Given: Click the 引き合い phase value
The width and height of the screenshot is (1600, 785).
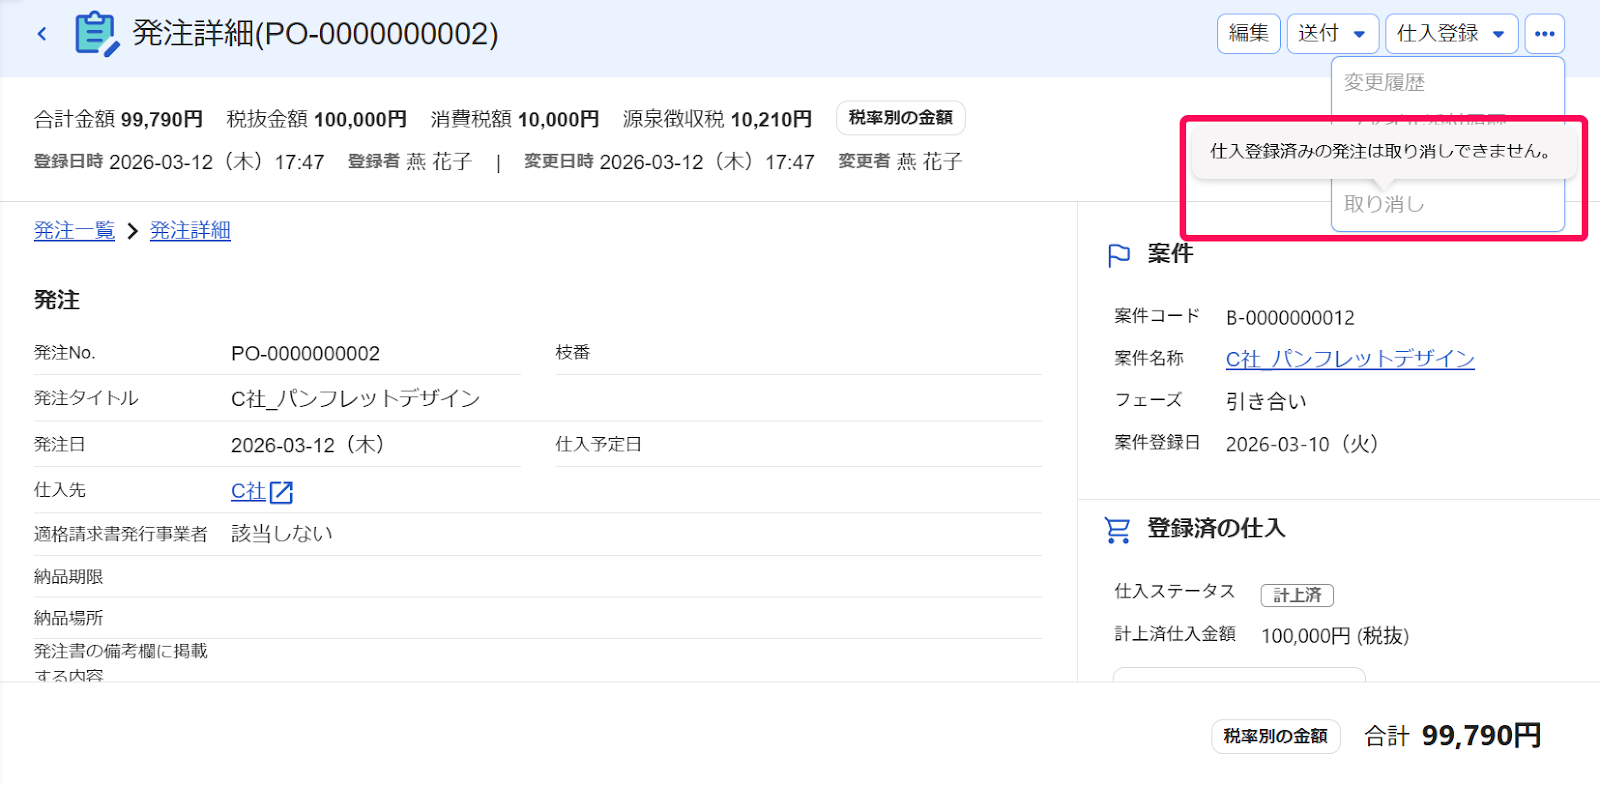Looking at the screenshot, I should [x=1266, y=402].
